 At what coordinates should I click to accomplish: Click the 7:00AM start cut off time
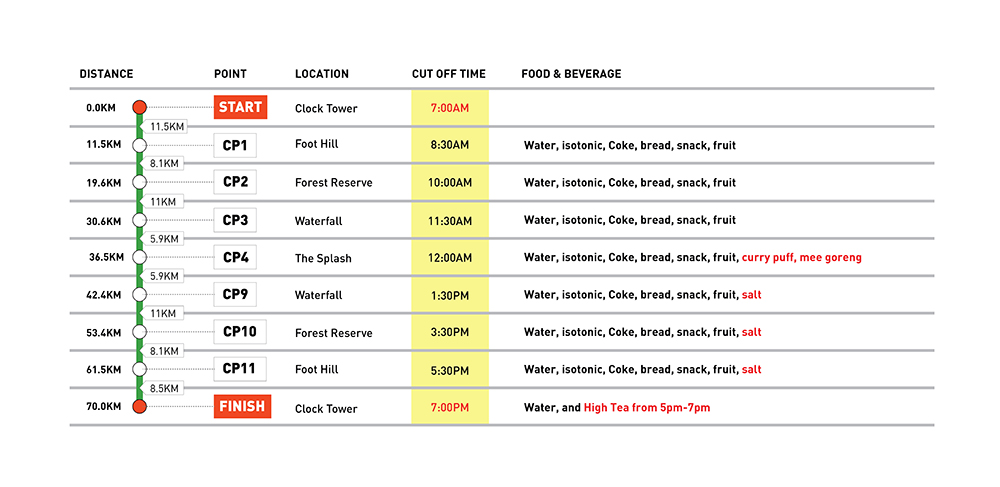450,108
